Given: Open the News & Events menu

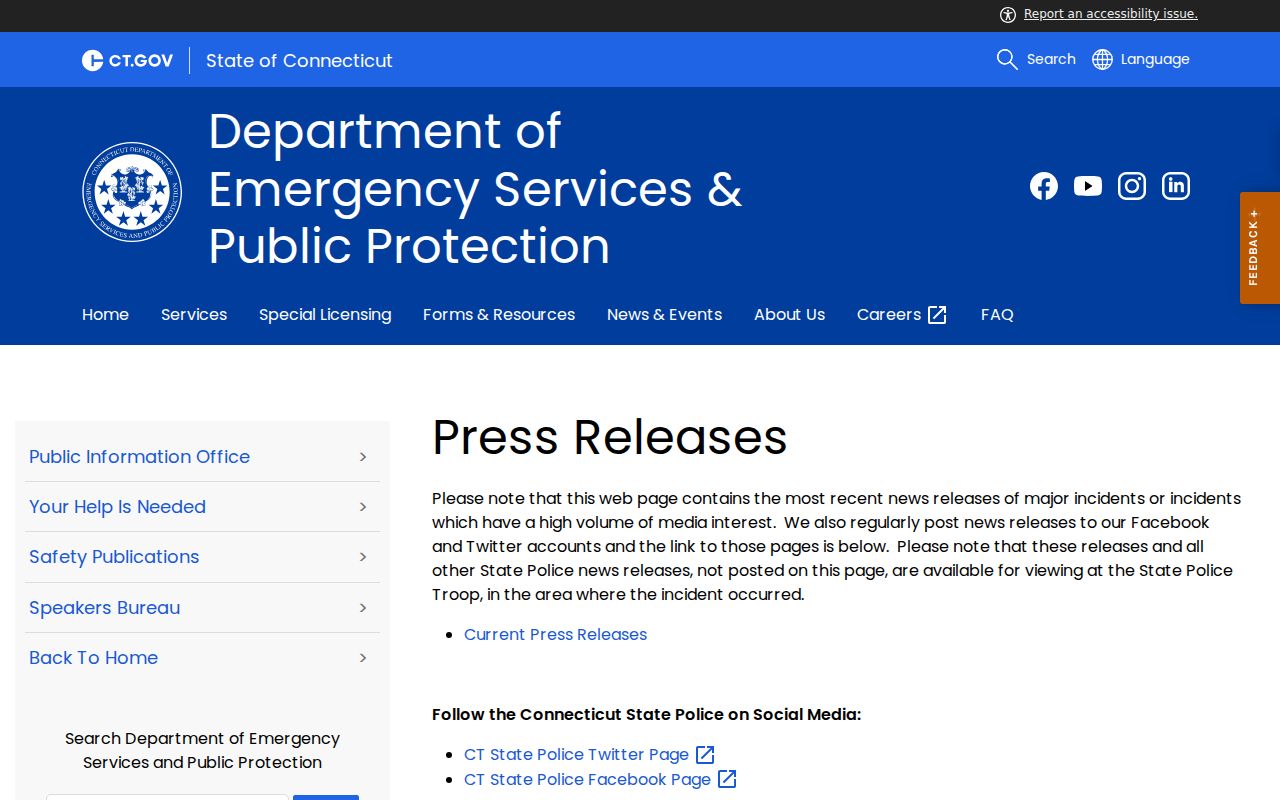Looking at the screenshot, I should (664, 314).
